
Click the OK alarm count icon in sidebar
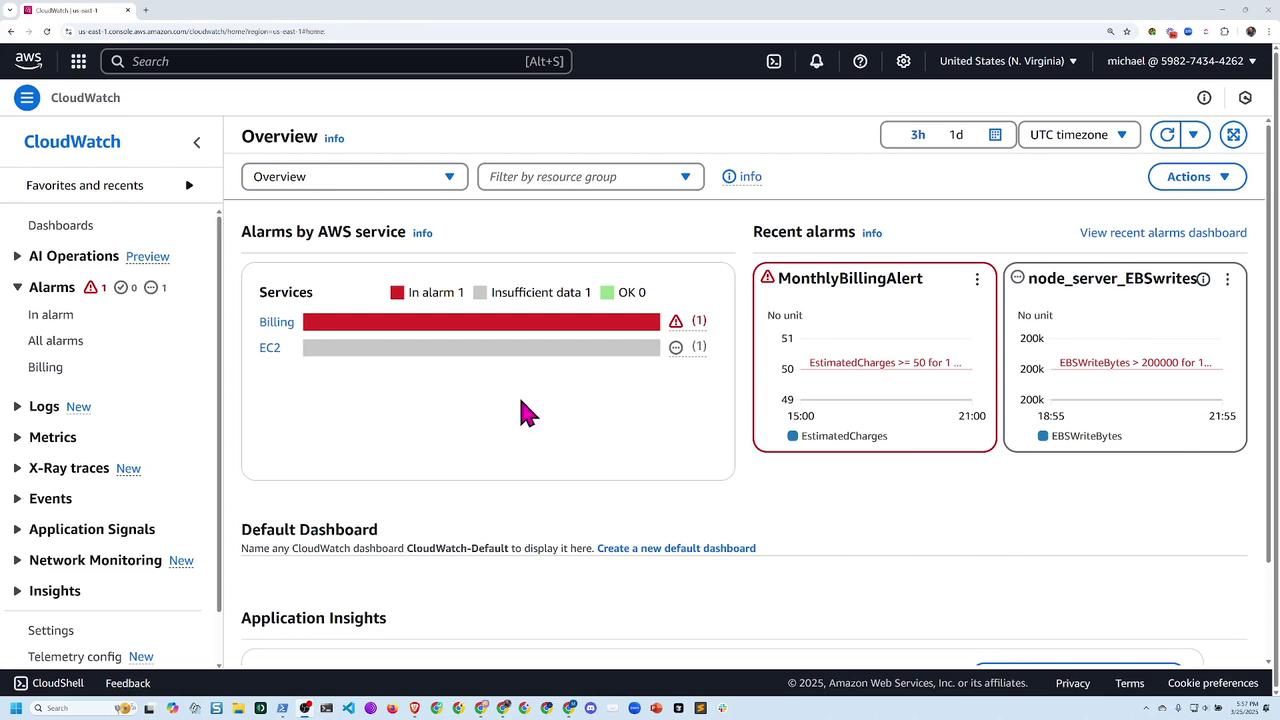tap(121, 287)
